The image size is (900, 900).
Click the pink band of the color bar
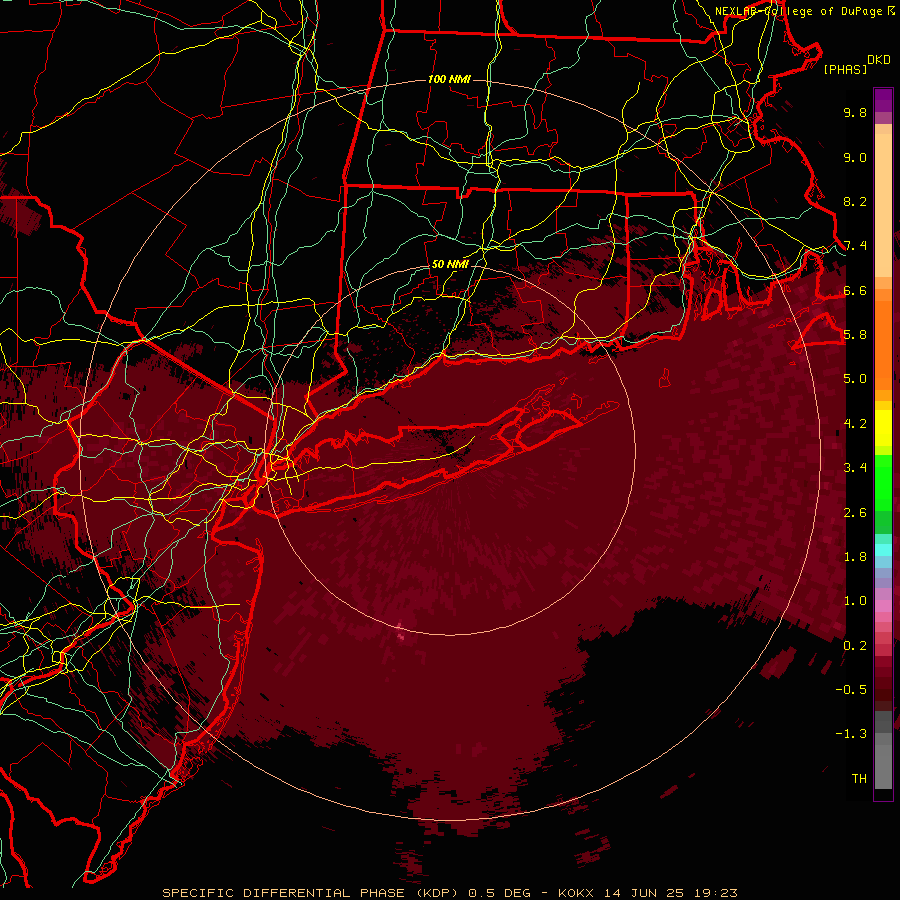[x=883, y=606]
